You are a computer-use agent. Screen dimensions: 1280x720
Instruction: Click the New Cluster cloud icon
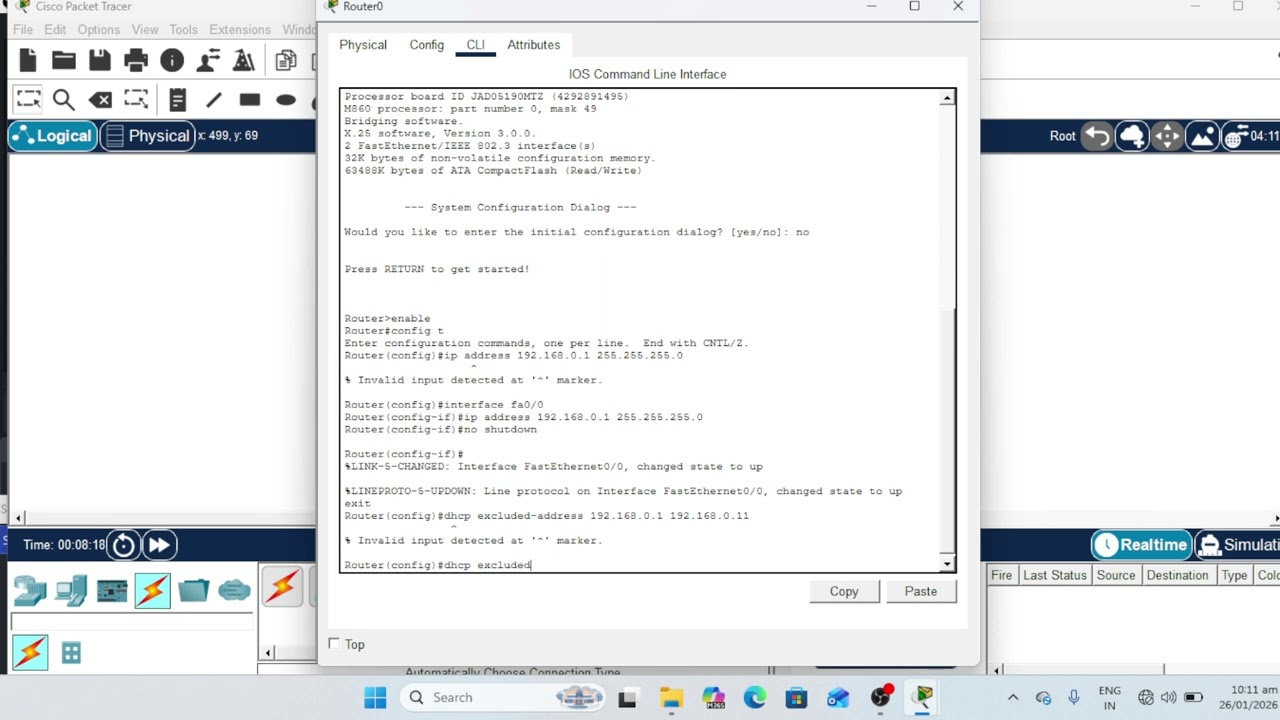[1133, 136]
